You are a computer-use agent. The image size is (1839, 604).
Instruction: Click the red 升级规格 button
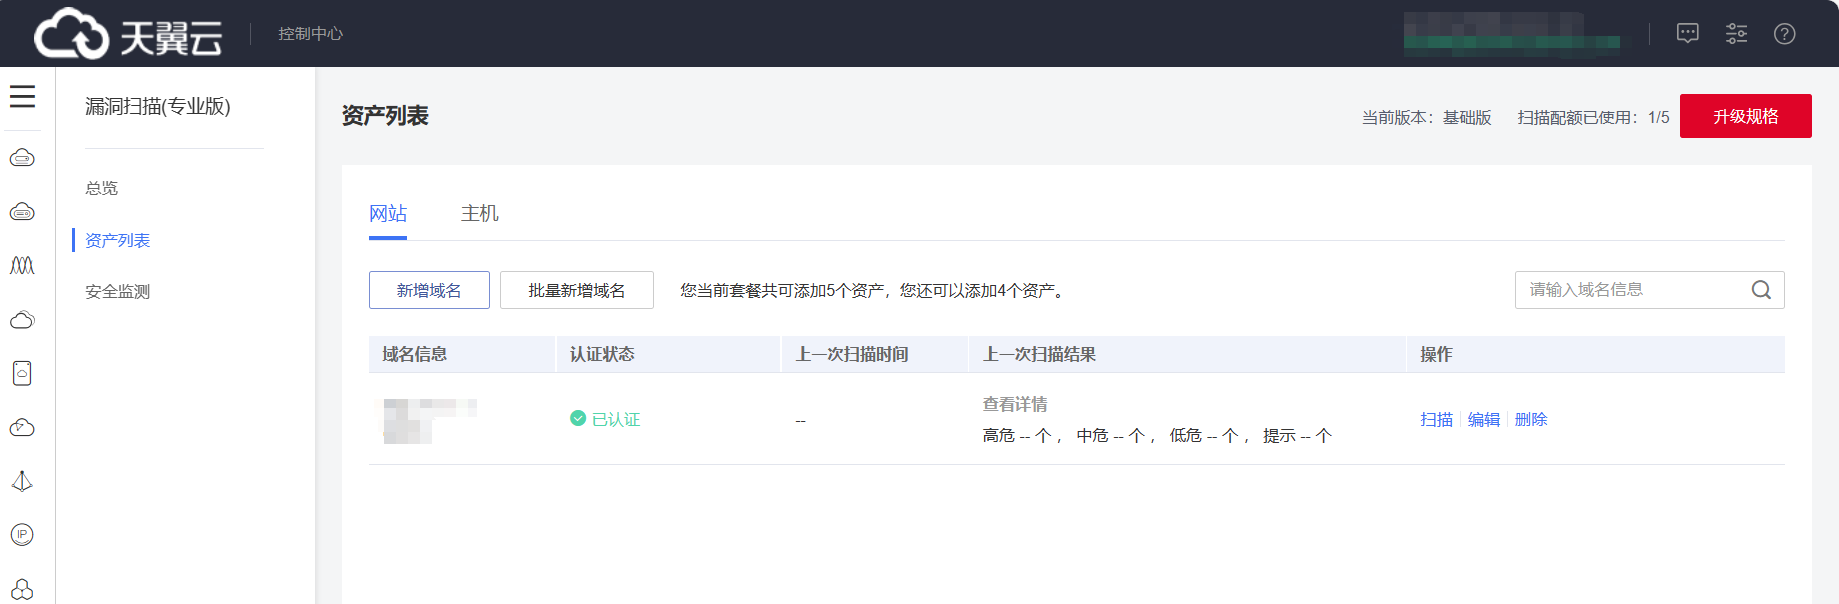pos(1746,116)
